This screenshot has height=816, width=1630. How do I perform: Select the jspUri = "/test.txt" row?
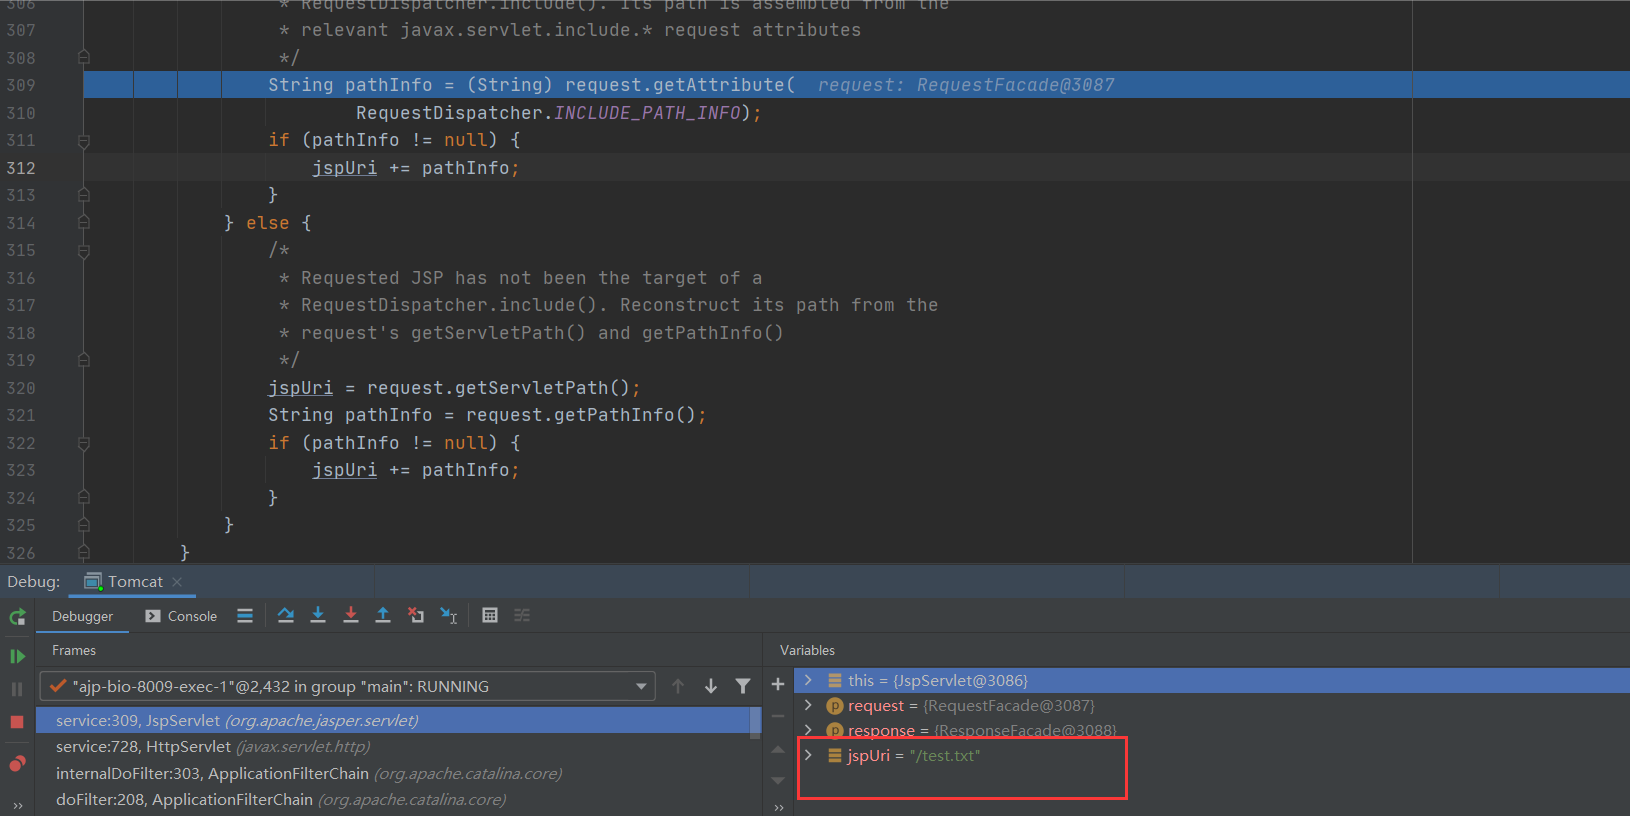(x=1212, y=755)
